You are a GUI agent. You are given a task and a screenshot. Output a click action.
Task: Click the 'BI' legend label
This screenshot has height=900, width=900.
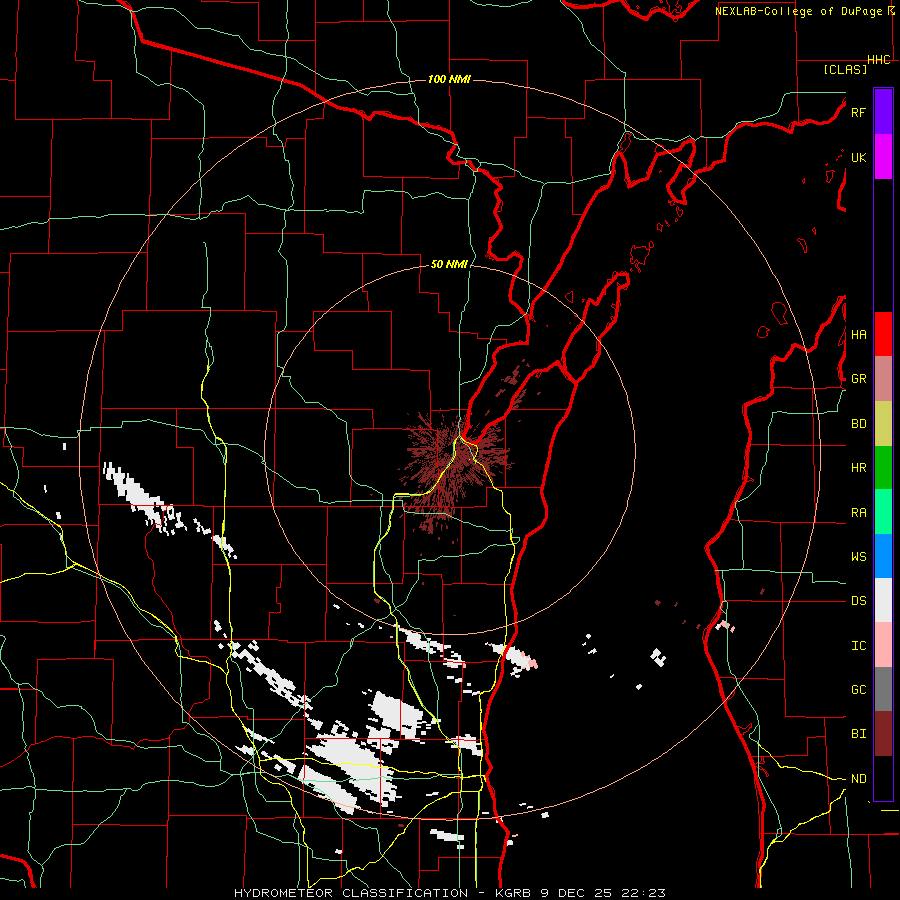(x=858, y=734)
